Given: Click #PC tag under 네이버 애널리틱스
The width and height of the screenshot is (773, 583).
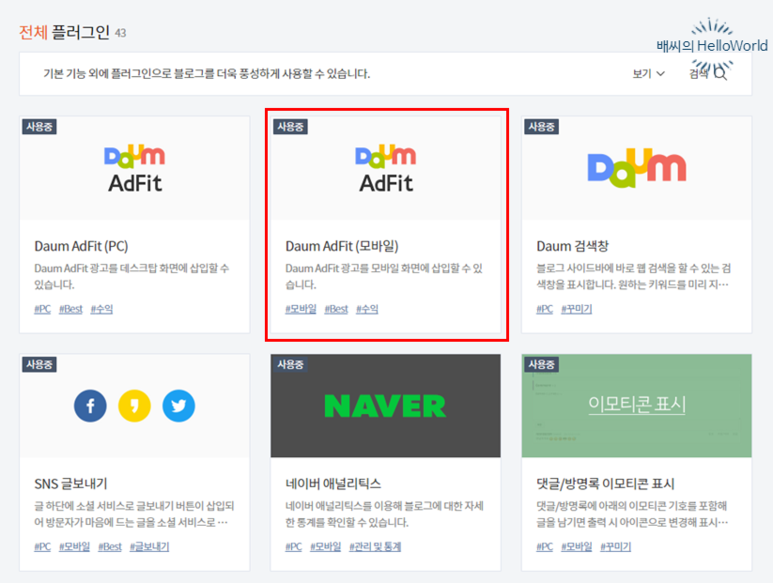Looking at the screenshot, I should [294, 547].
